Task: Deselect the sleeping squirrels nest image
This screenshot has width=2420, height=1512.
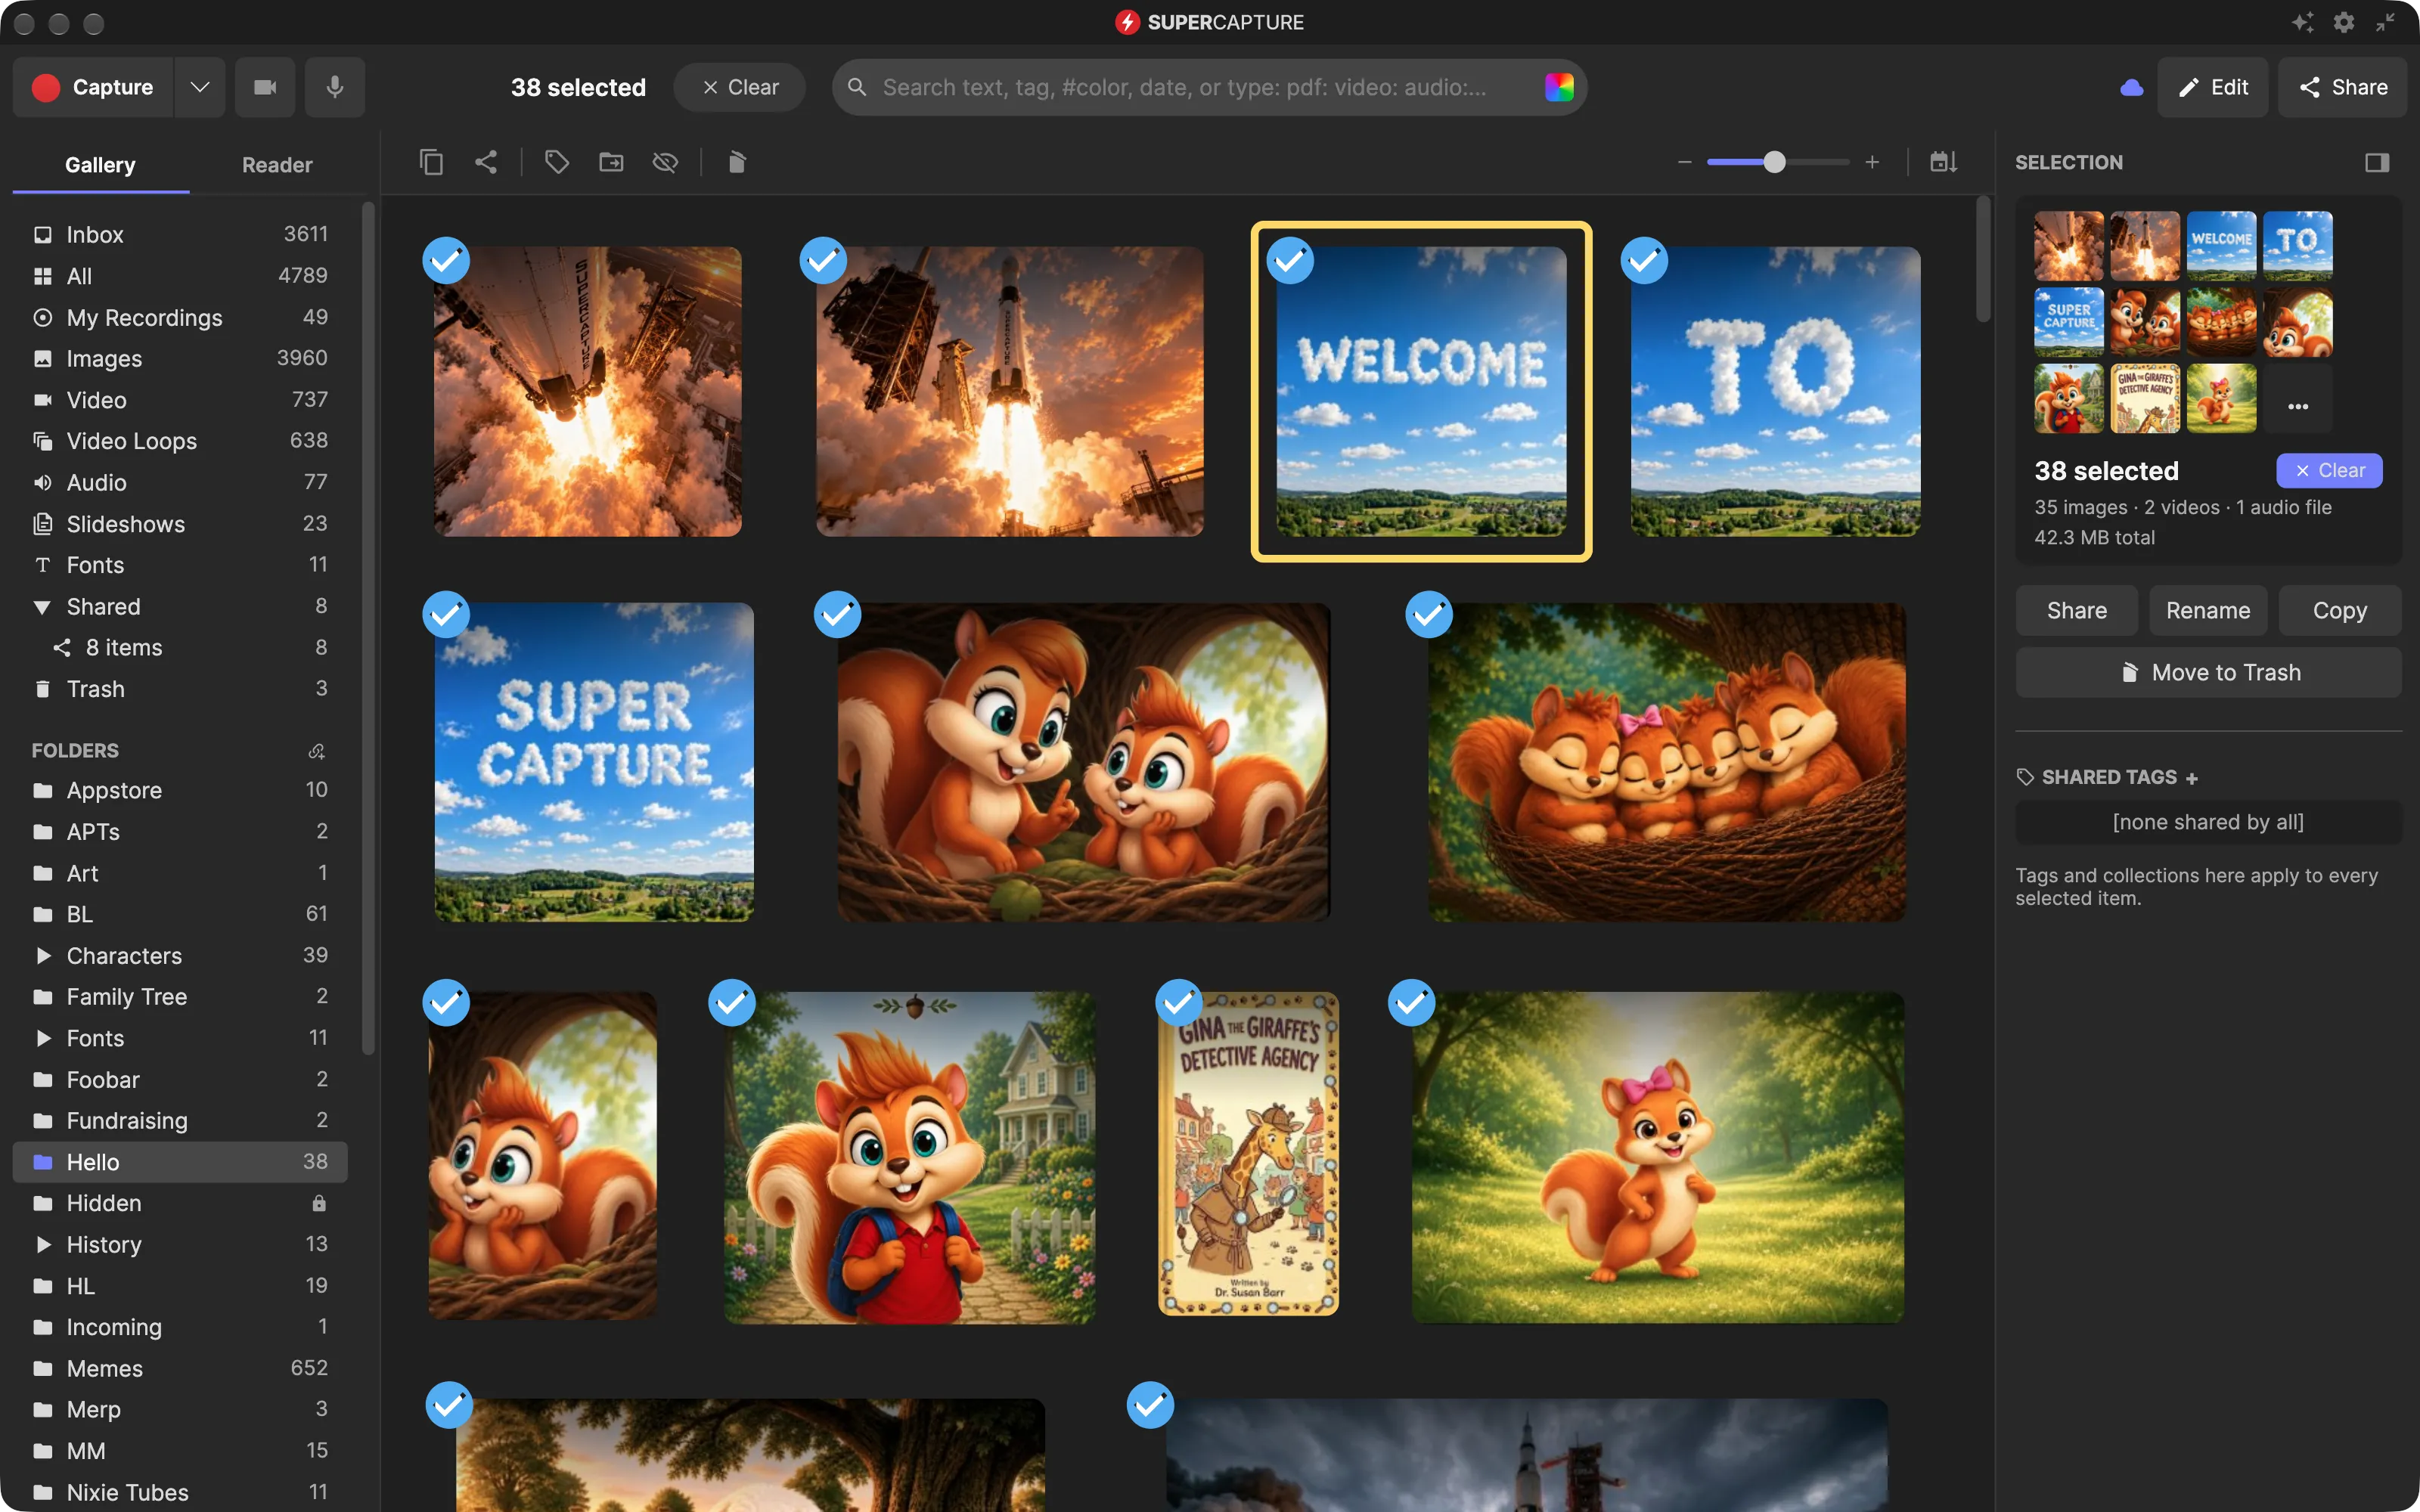Action: tap(1429, 614)
